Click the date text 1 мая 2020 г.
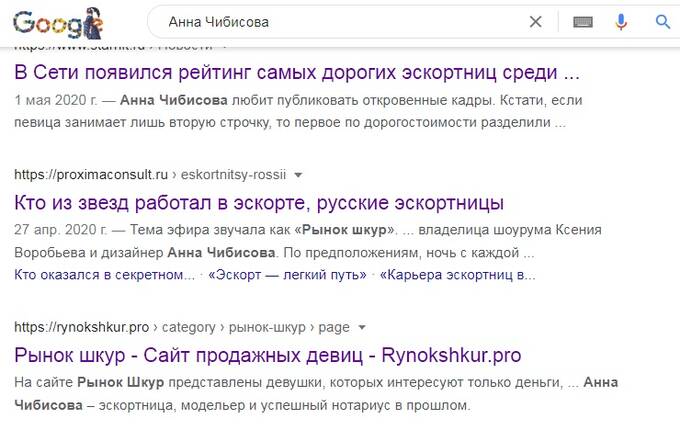Image resolution: width=680 pixels, height=430 pixels. 56,100
